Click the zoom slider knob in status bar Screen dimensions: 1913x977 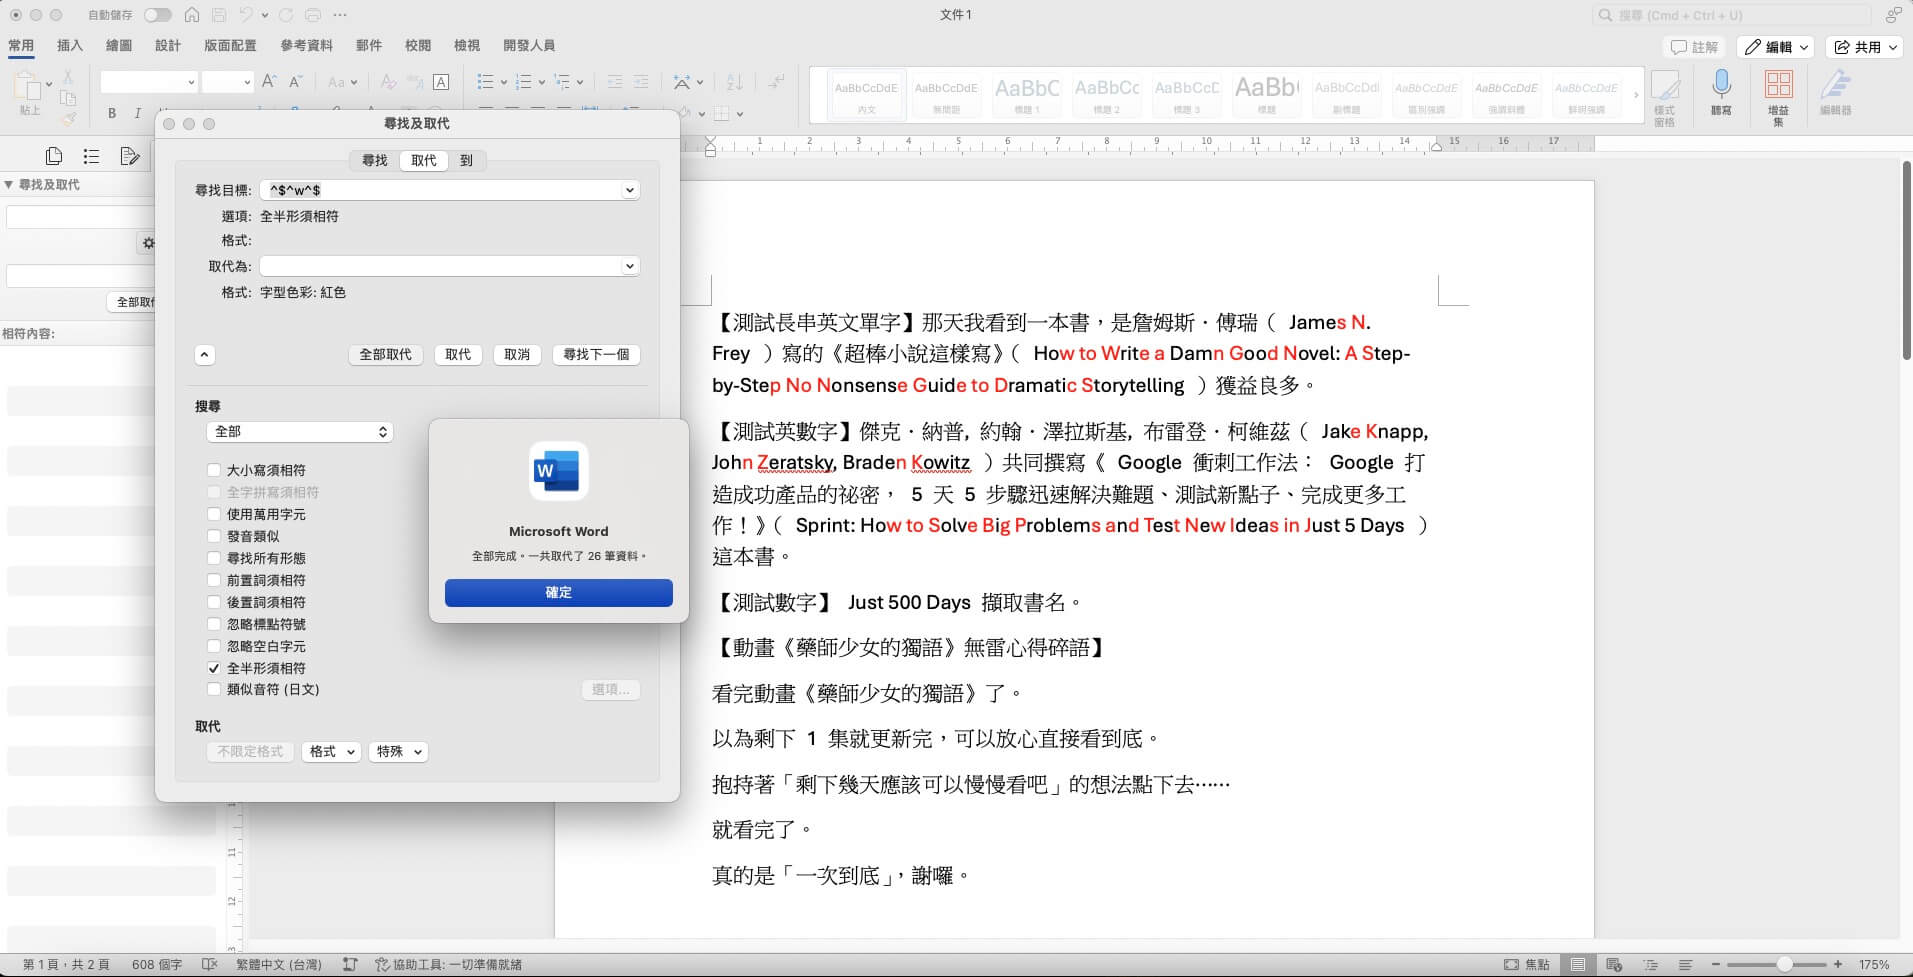point(1784,965)
